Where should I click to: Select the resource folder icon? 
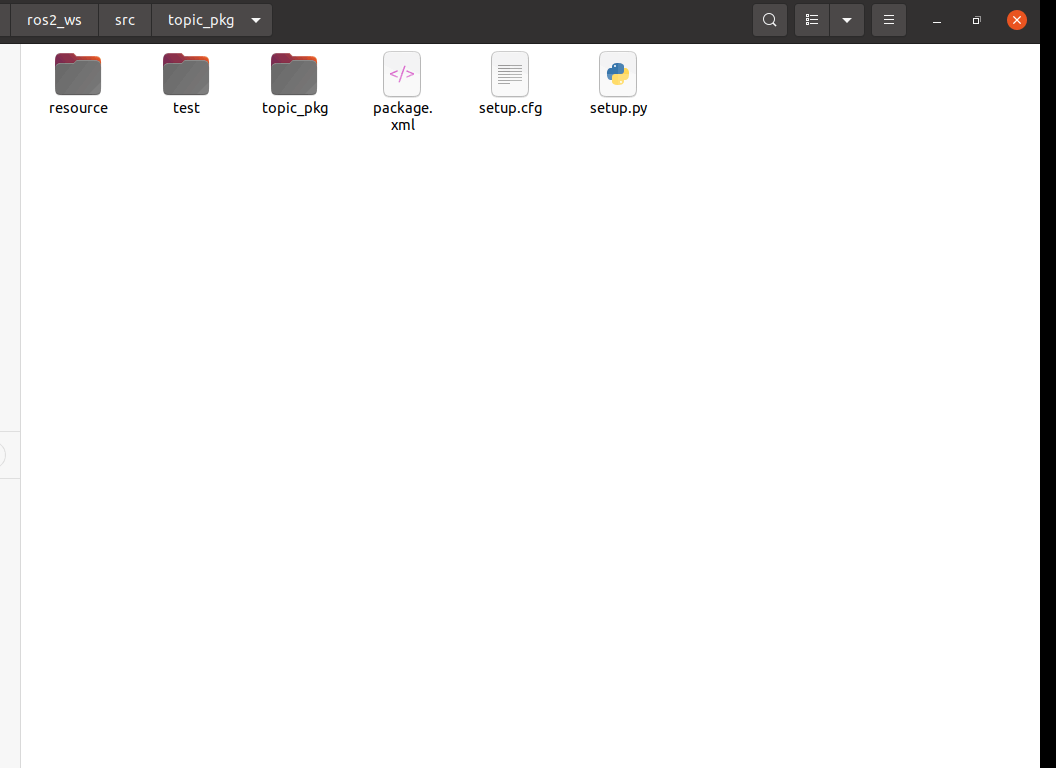(x=78, y=74)
